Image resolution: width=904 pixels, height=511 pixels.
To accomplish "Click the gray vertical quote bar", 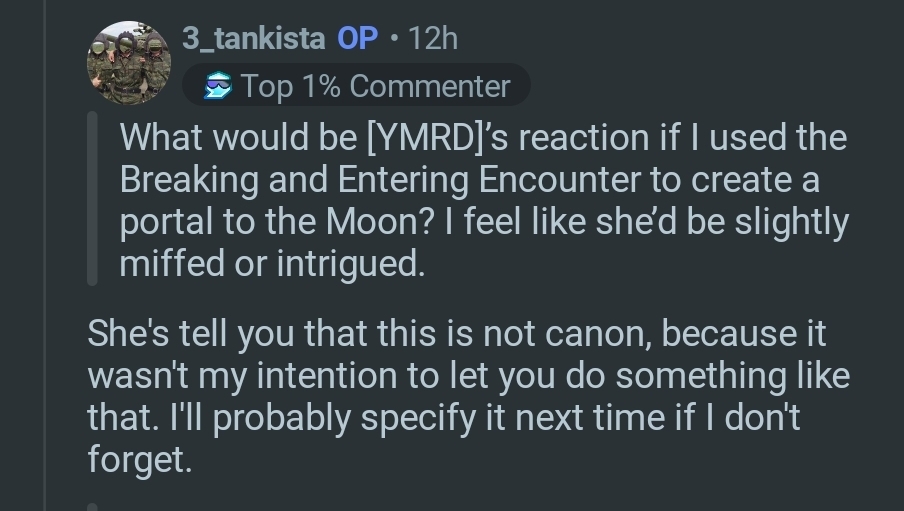I will [93, 199].
